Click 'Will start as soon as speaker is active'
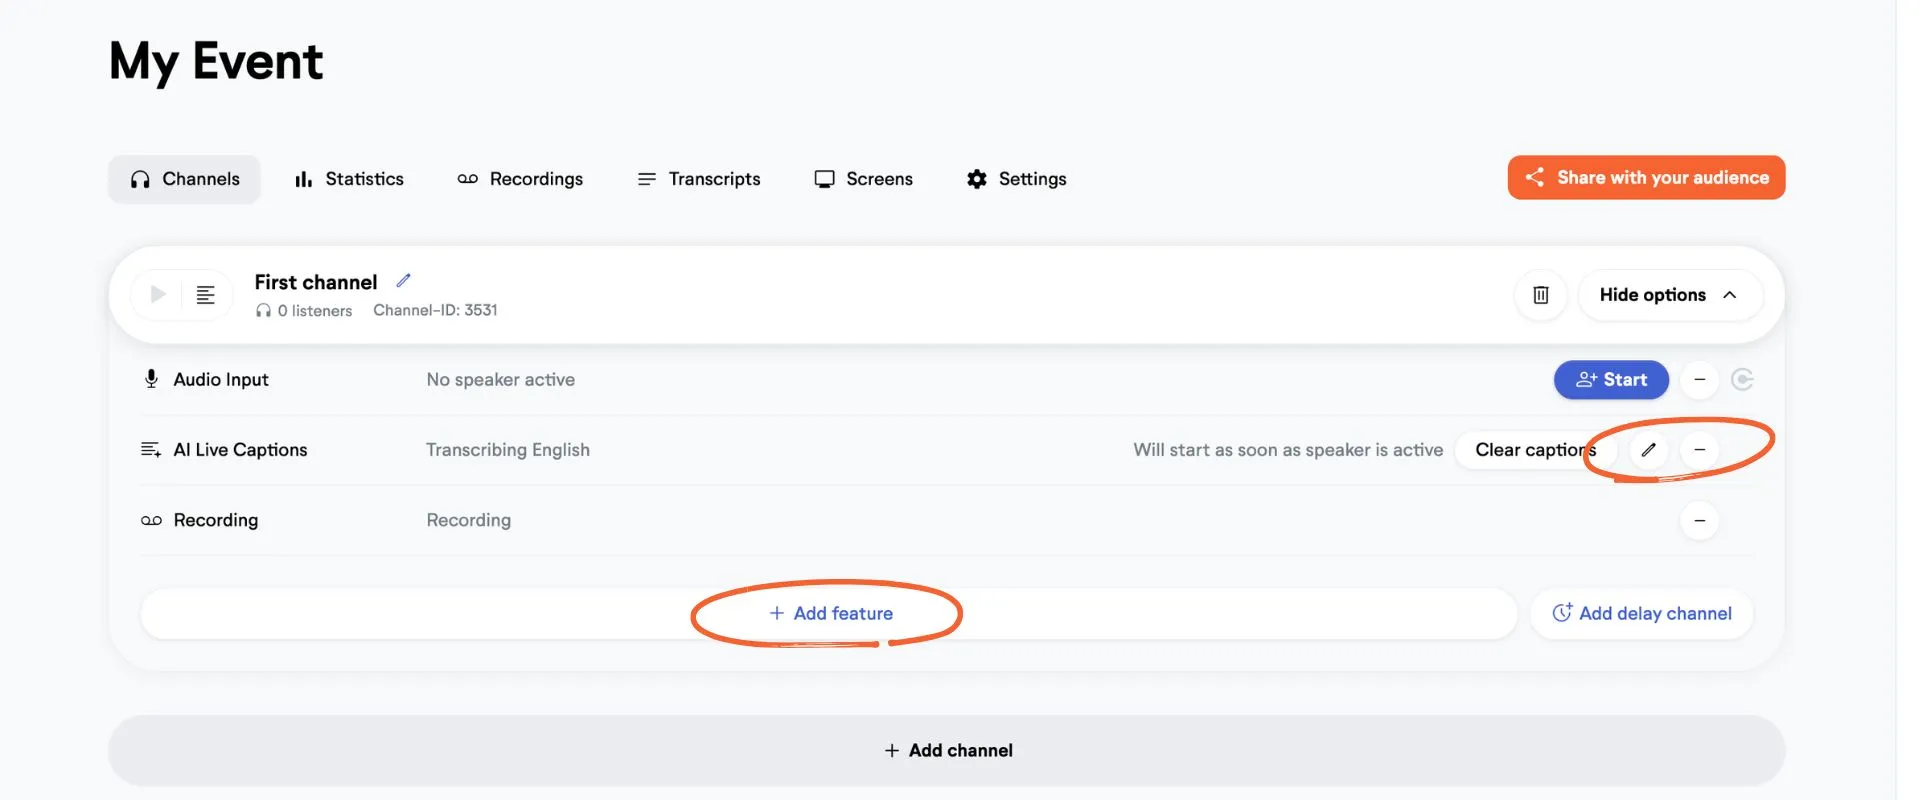Image resolution: width=1920 pixels, height=800 pixels. pos(1288,450)
